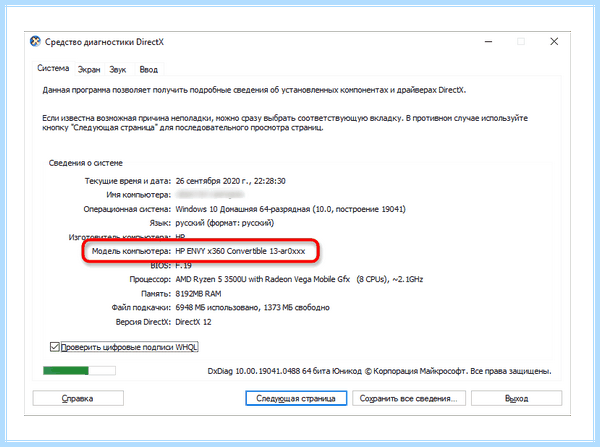This screenshot has width=600, height=447.
Task: Click the page file value 6948 МБ использовано
Action: (217, 307)
